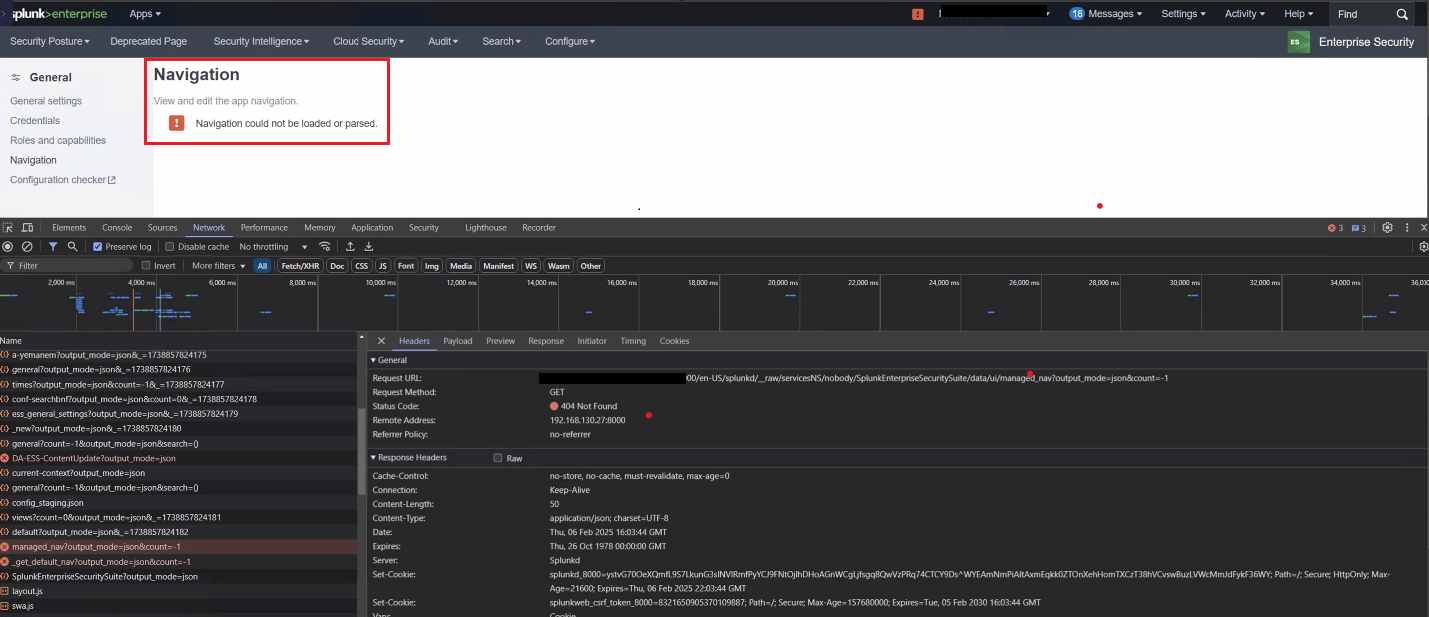Open Roles and capabilities settings link

(58, 140)
